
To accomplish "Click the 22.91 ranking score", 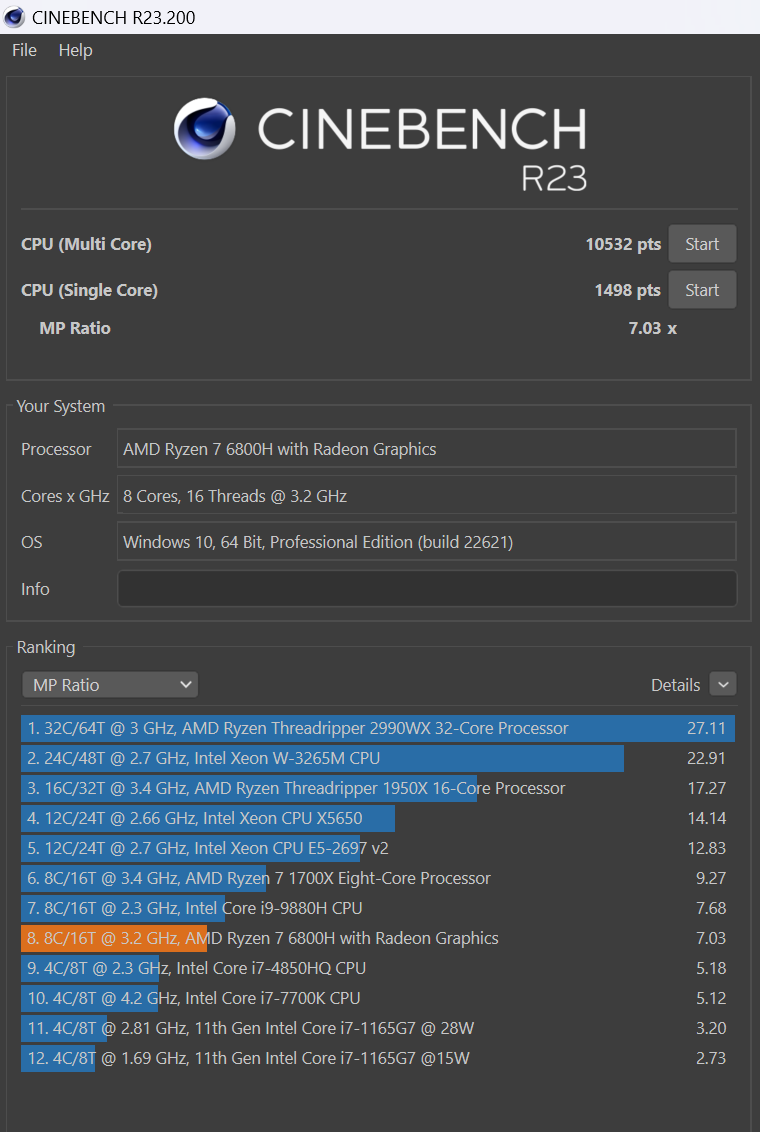I will pos(706,758).
